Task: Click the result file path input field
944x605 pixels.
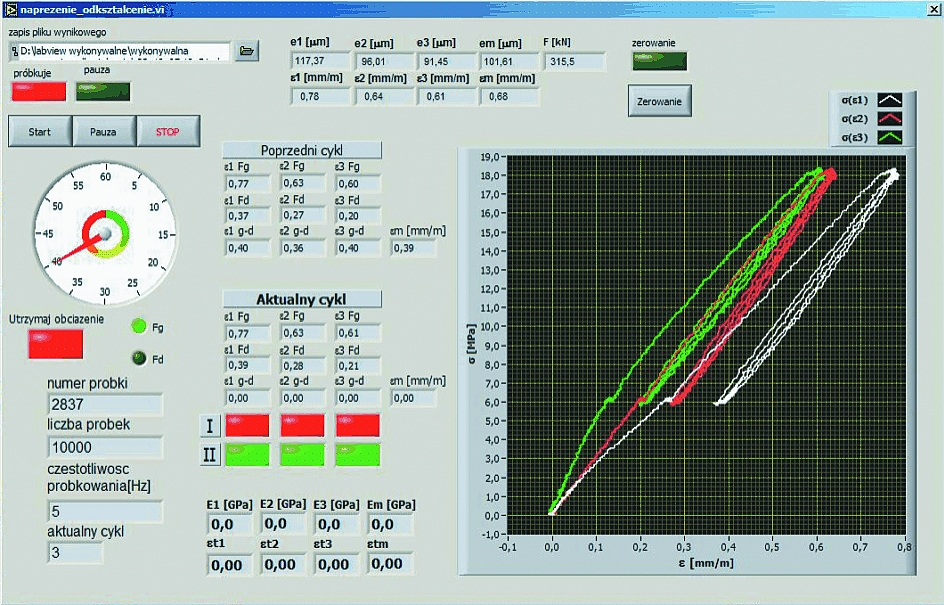Action: (118, 51)
